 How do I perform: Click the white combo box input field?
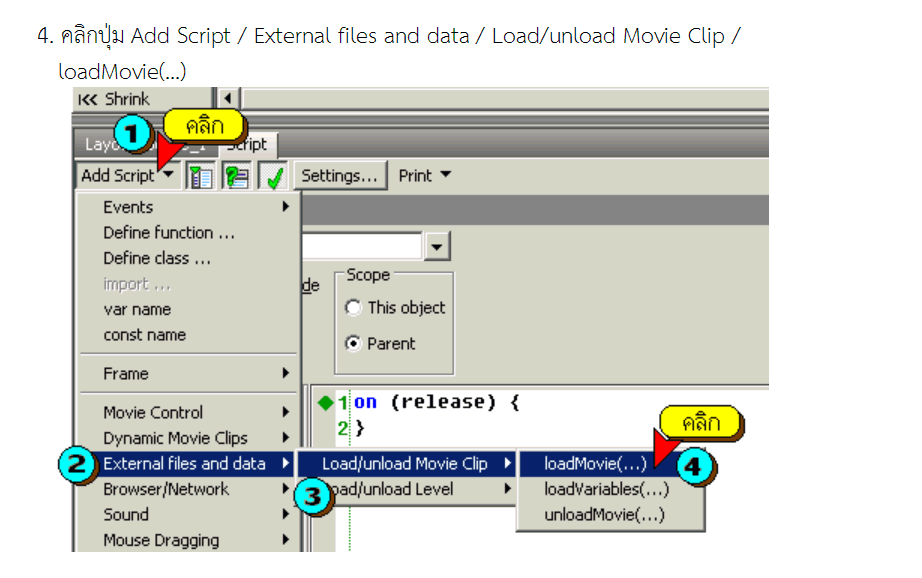coord(362,246)
